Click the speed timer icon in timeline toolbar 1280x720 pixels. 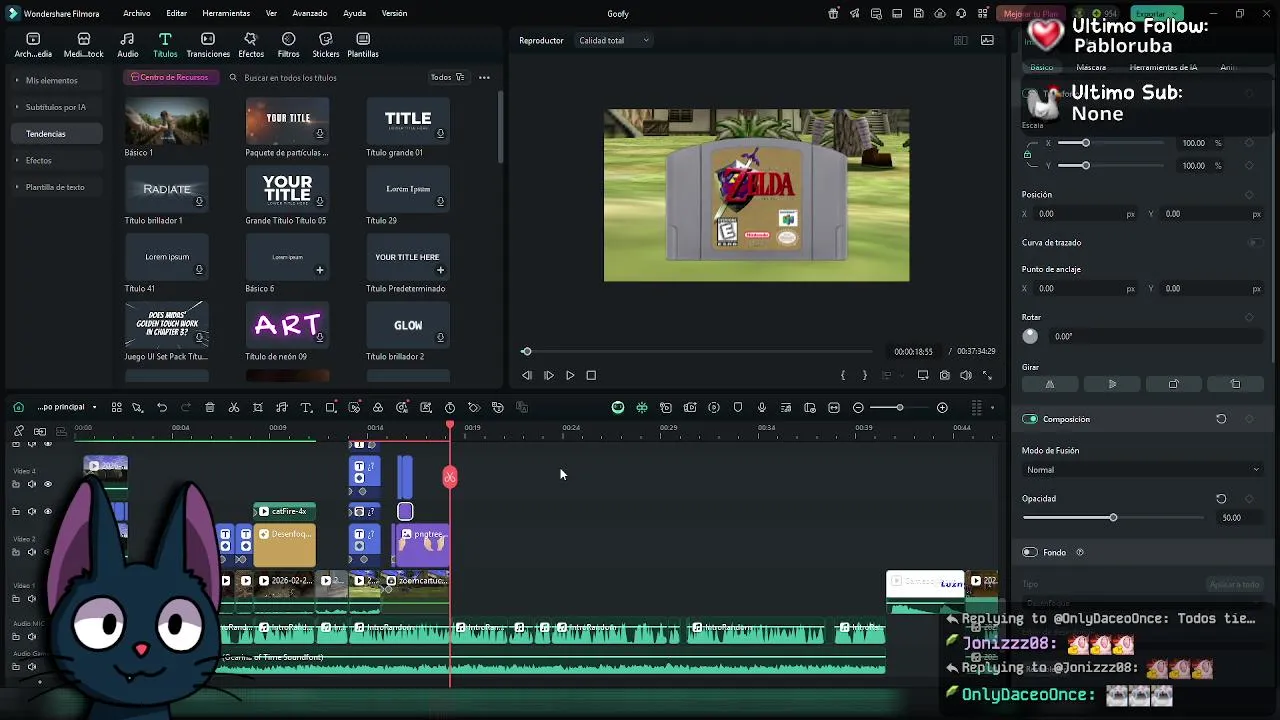pyautogui.click(x=450, y=407)
